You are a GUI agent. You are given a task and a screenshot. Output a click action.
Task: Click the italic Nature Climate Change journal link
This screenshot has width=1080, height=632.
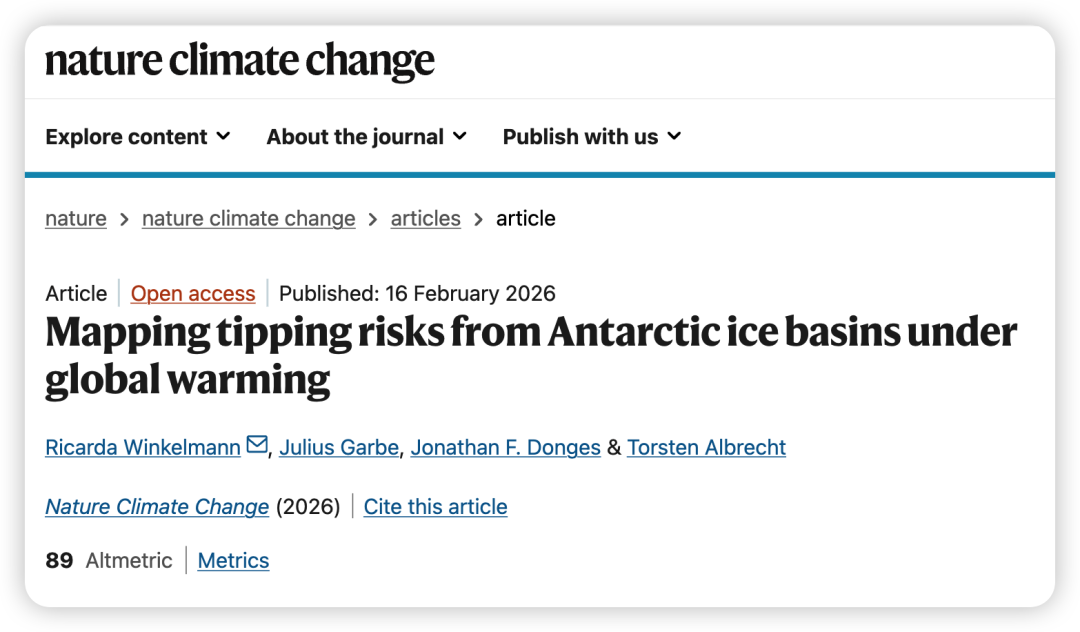tap(157, 507)
